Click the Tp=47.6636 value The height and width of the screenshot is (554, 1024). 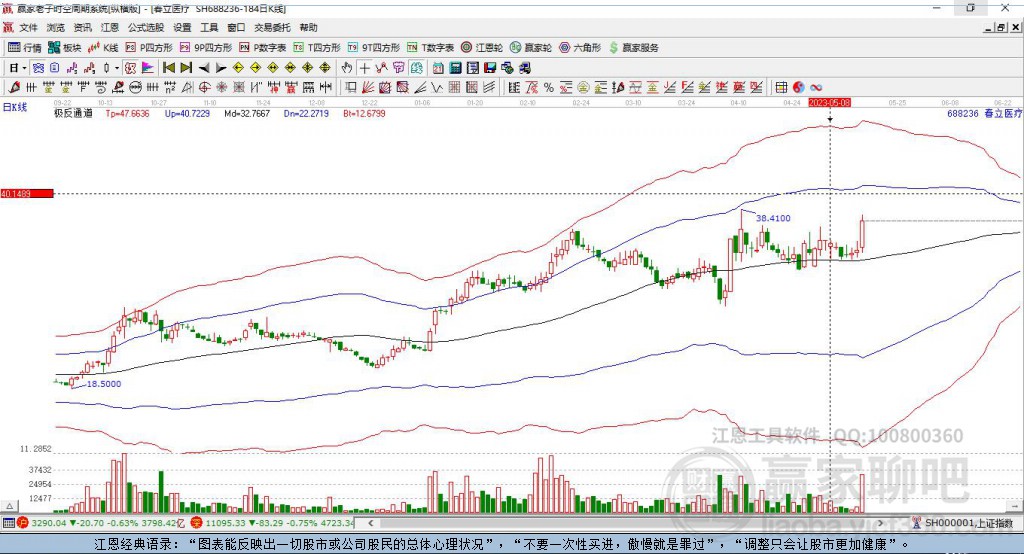(127, 113)
